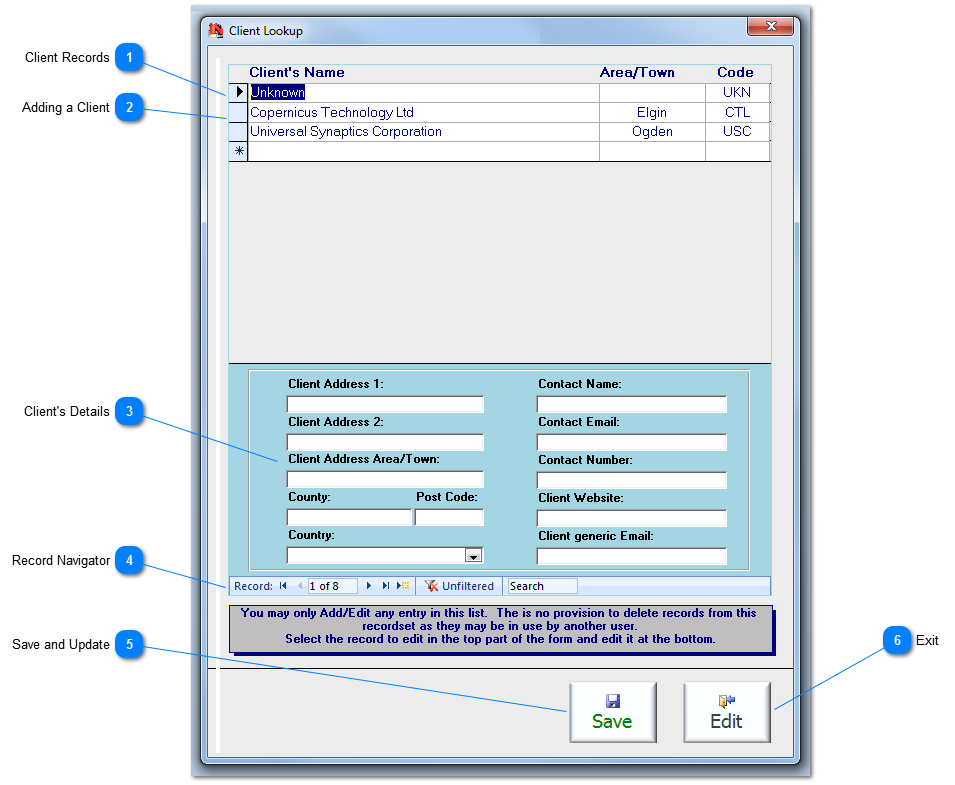The width and height of the screenshot is (955, 785).
Task: Click the Save button's disk icon
Action: click(x=613, y=700)
